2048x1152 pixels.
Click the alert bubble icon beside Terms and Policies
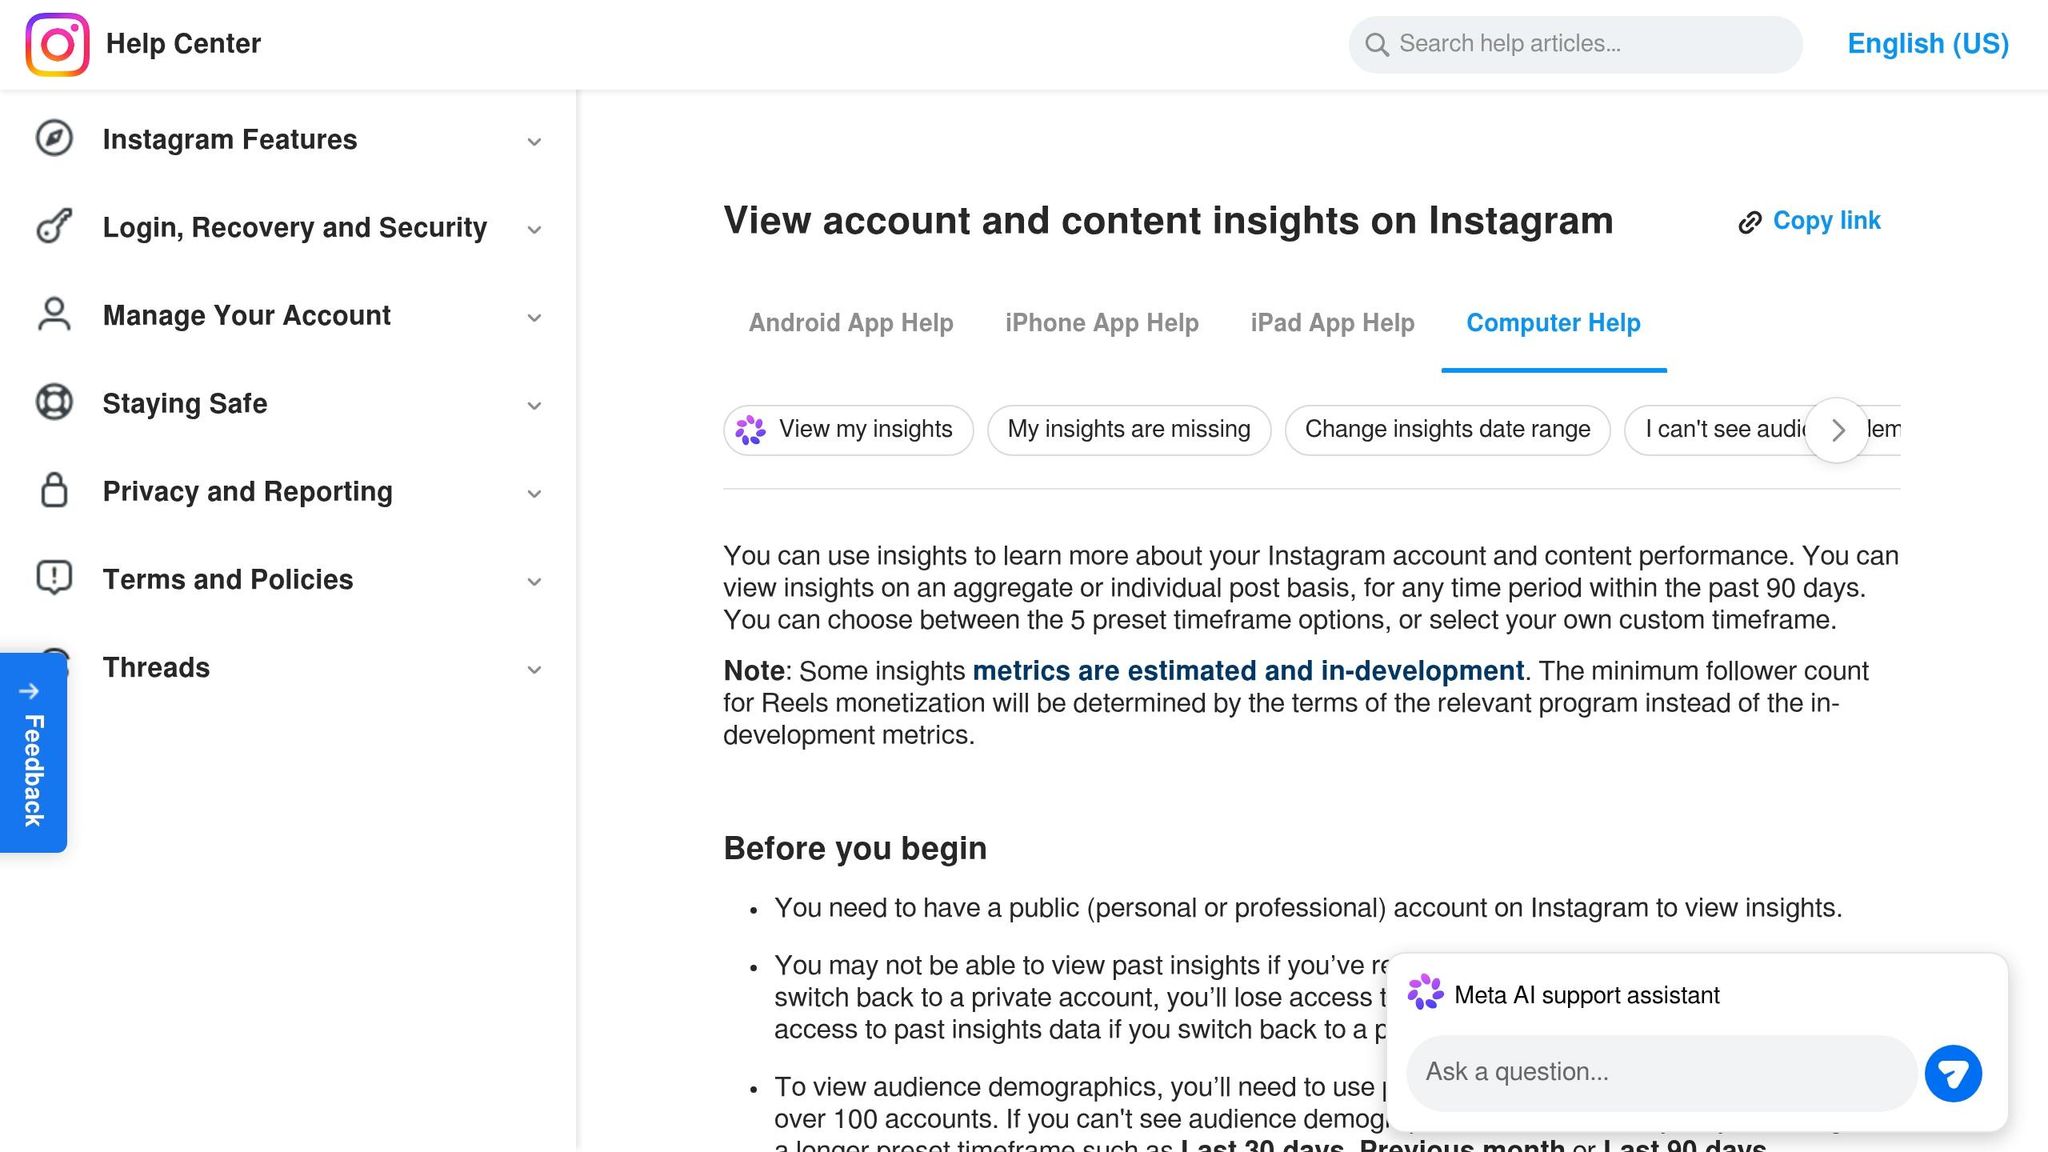[x=54, y=578]
